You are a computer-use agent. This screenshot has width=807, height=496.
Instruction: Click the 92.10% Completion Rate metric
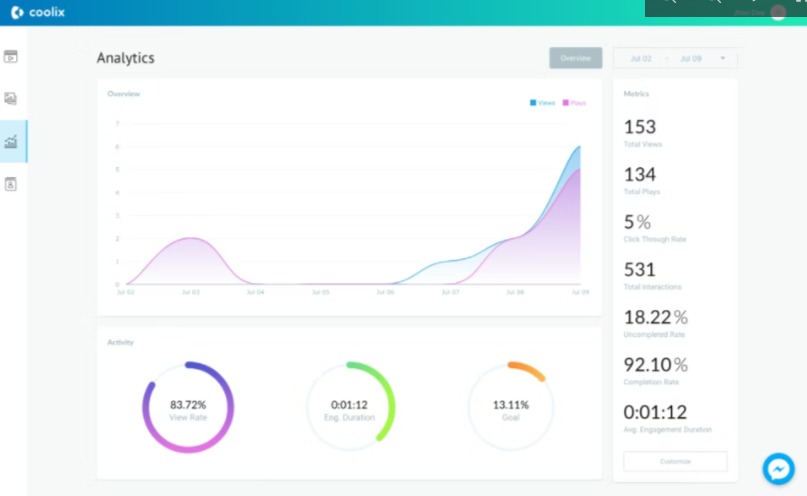coord(656,370)
